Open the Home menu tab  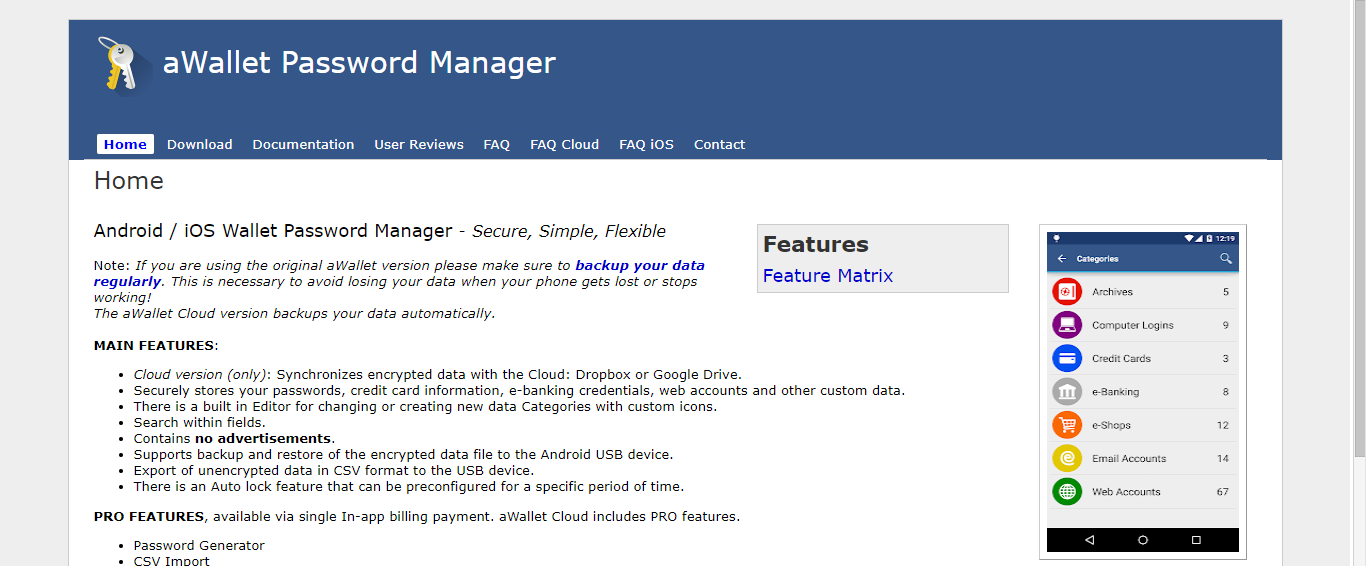click(125, 144)
